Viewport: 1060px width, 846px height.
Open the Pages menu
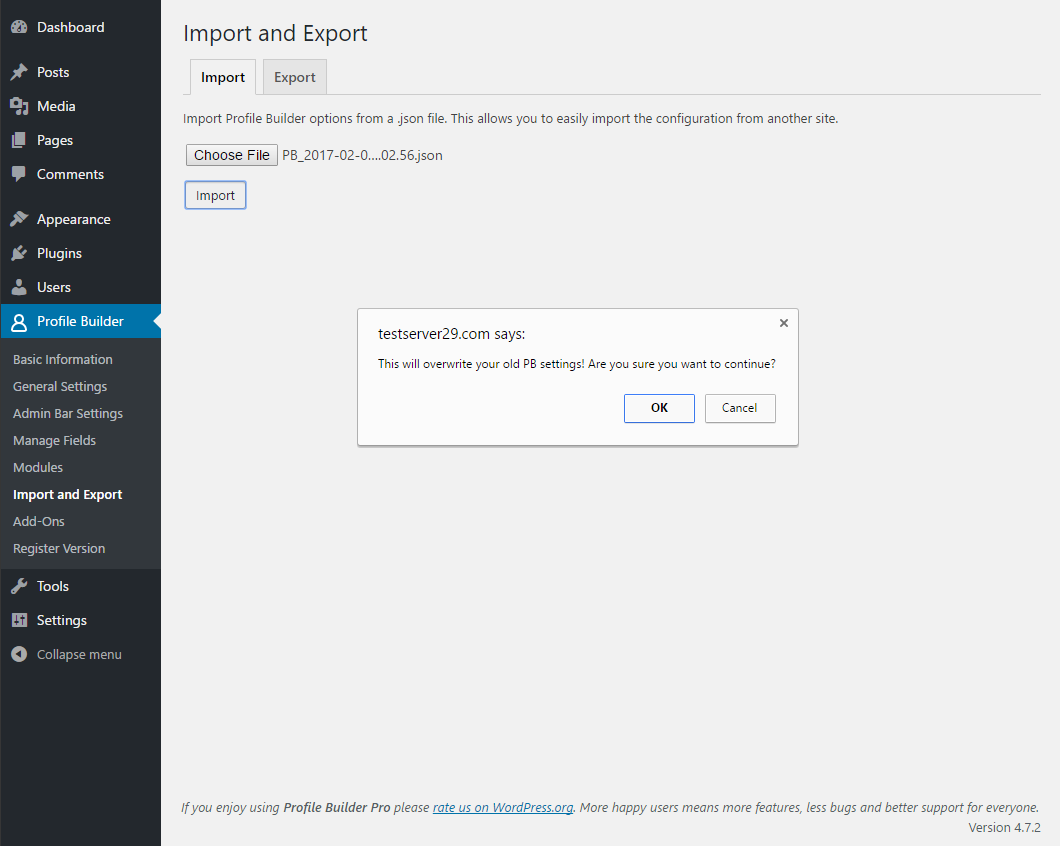tap(55, 140)
